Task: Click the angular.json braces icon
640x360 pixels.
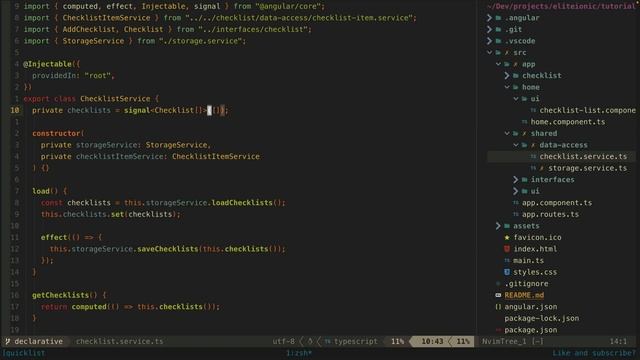Action: coord(498,307)
